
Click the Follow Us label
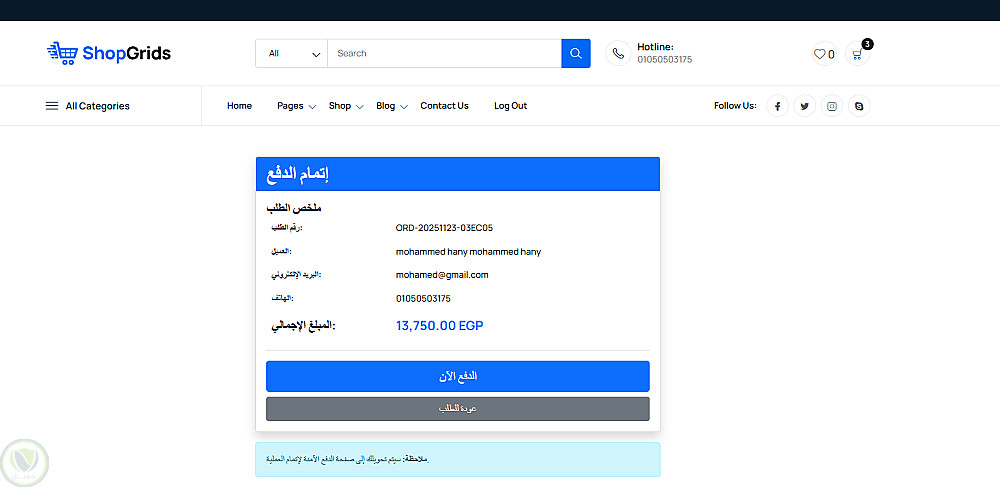(x=735, y=106)
